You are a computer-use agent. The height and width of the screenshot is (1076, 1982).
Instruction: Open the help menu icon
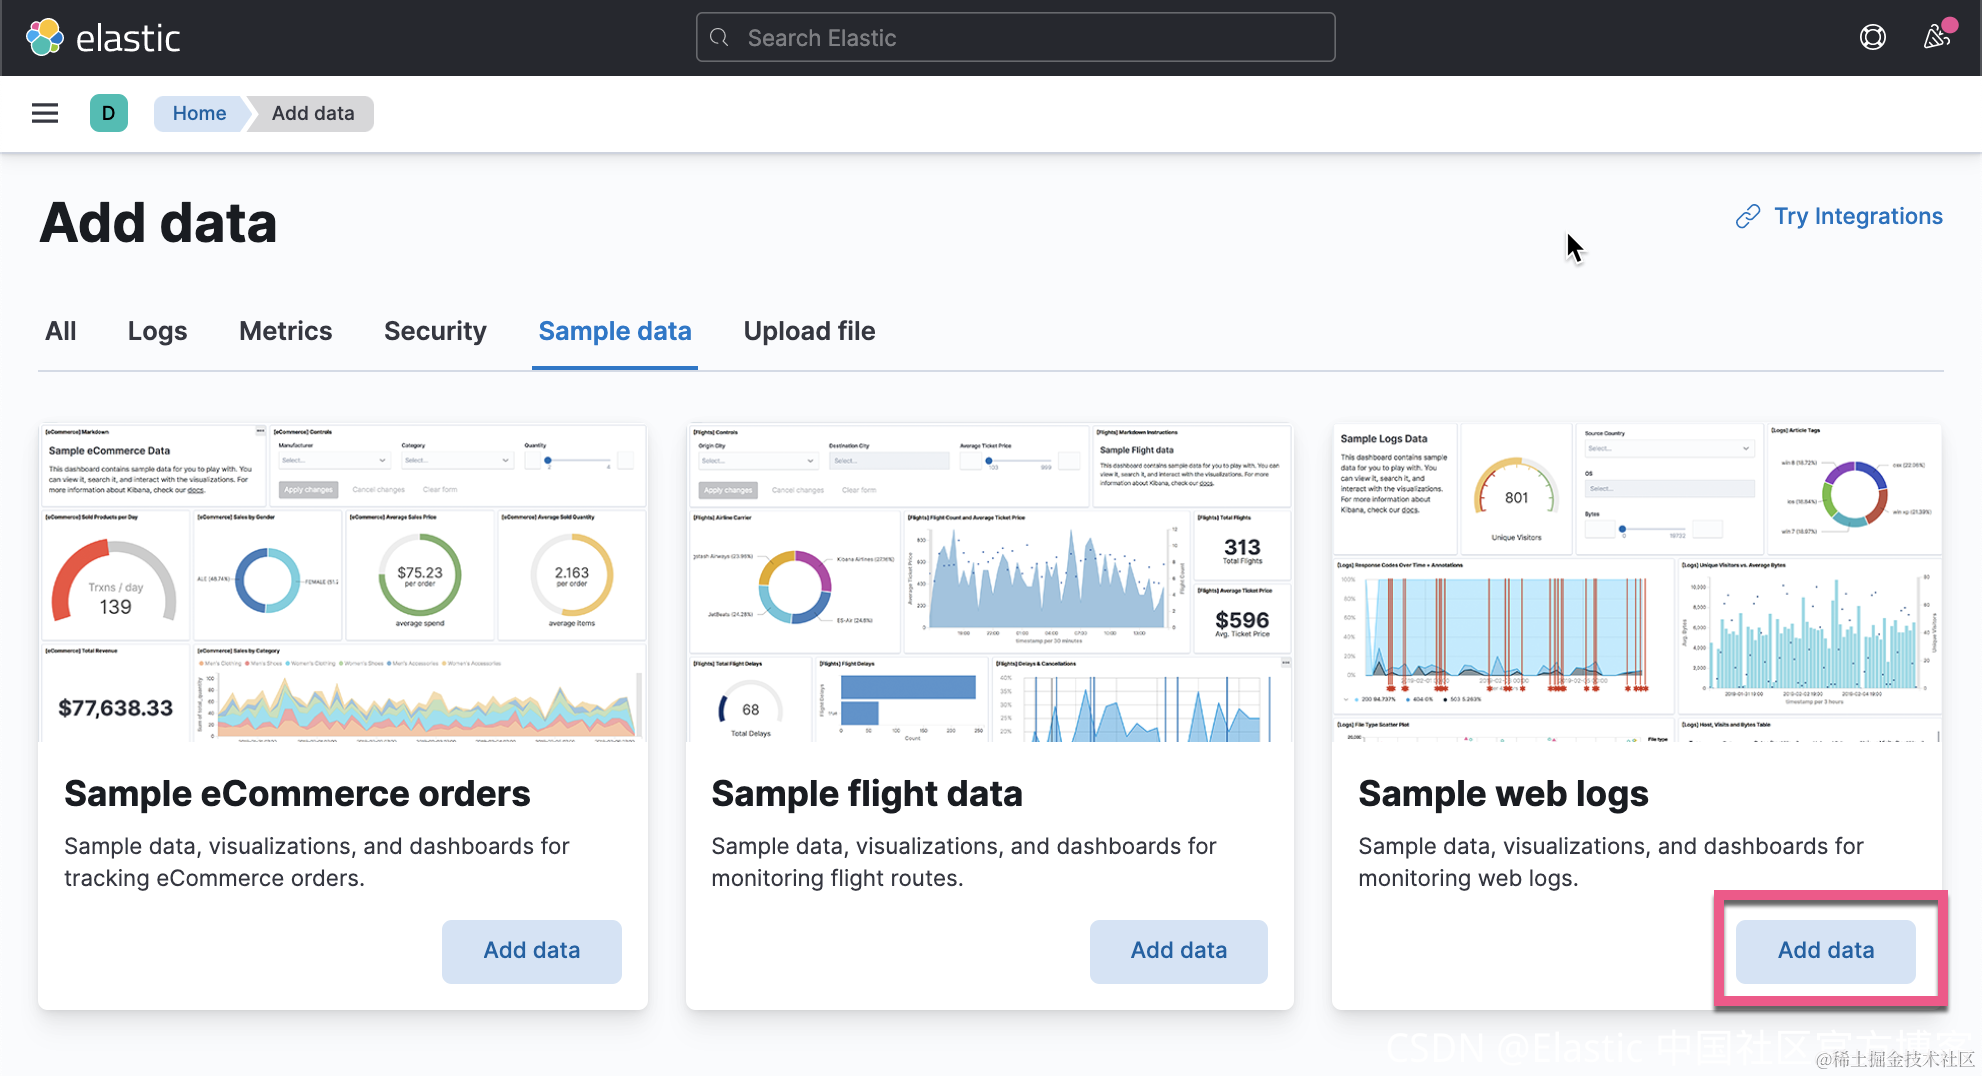click(1873, 38)
